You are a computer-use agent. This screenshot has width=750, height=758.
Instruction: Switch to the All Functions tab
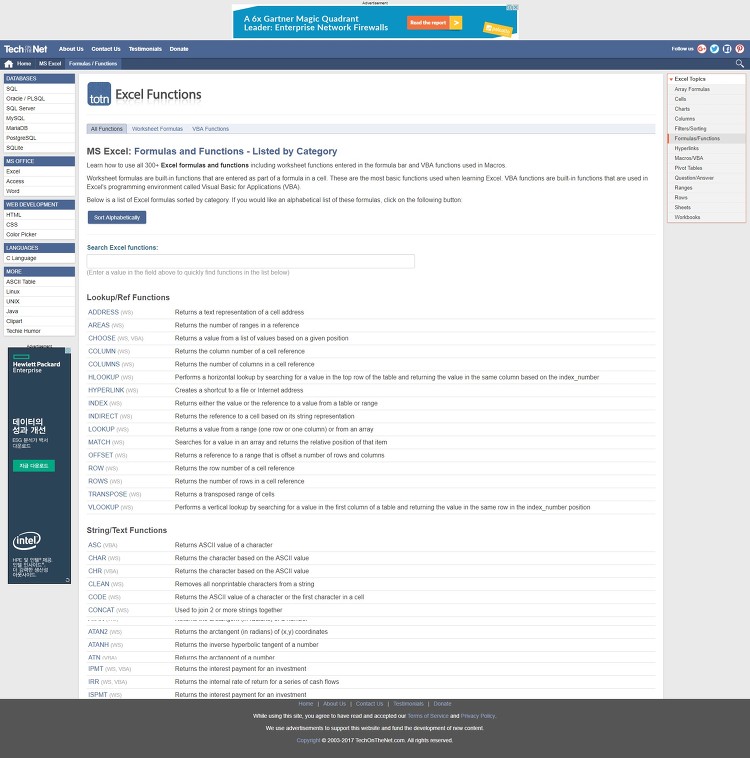click(106, 129)
